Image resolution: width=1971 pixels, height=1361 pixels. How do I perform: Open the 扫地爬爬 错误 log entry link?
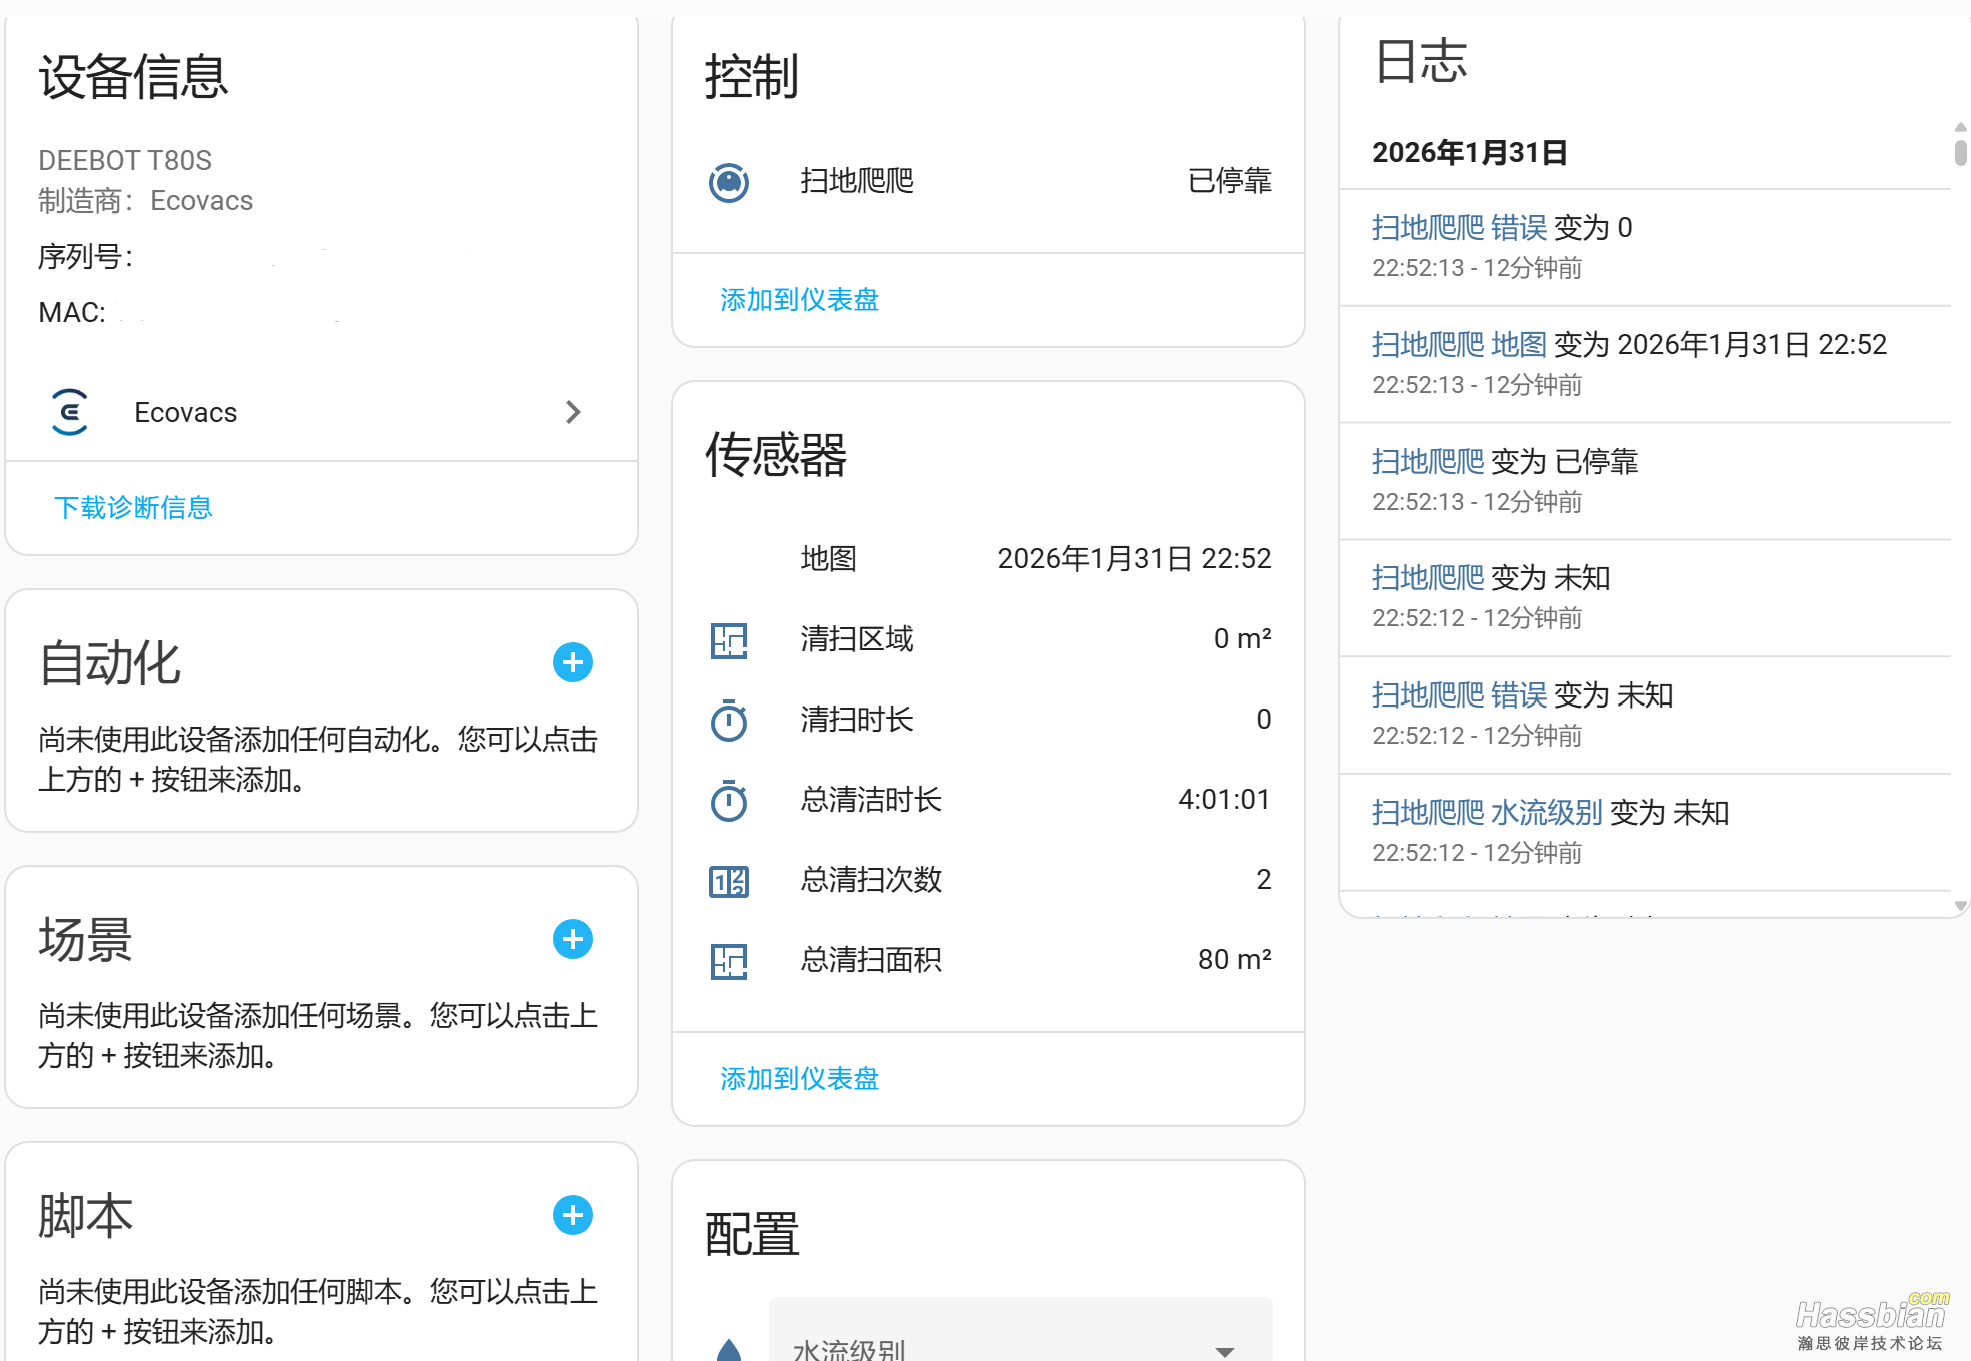coord(1459,228)
